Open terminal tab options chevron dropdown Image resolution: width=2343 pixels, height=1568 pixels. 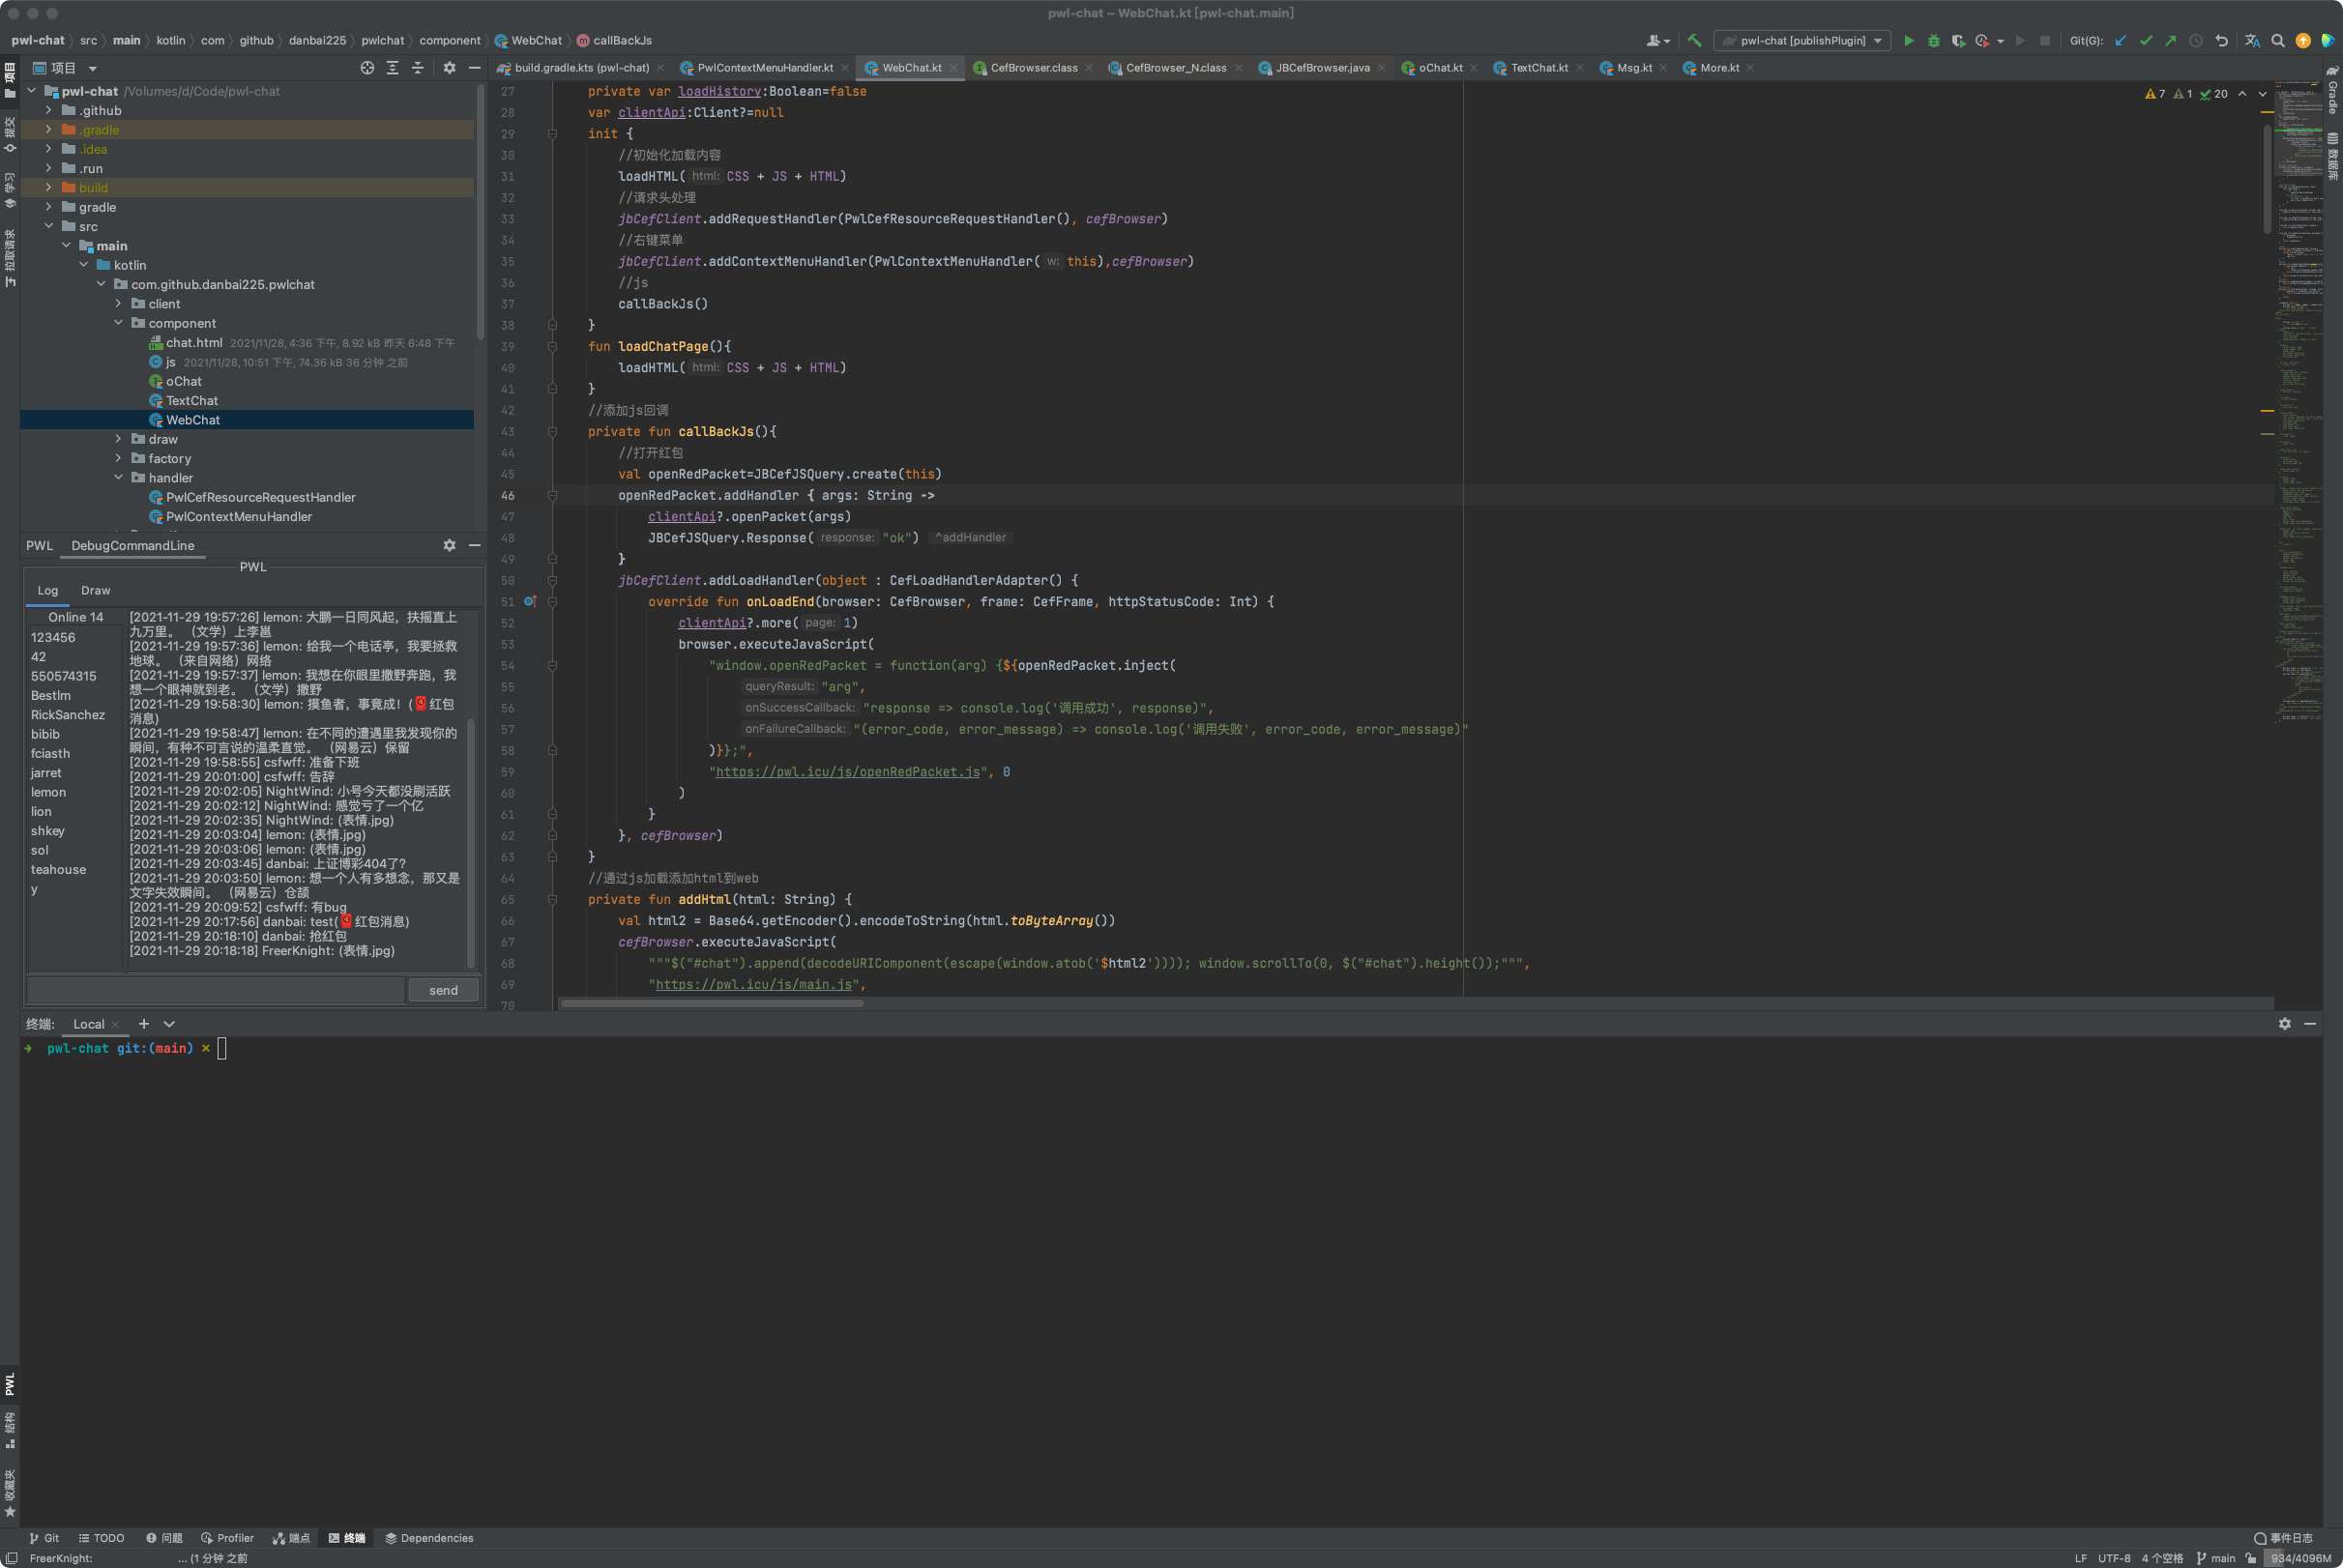coord(169,1024)
